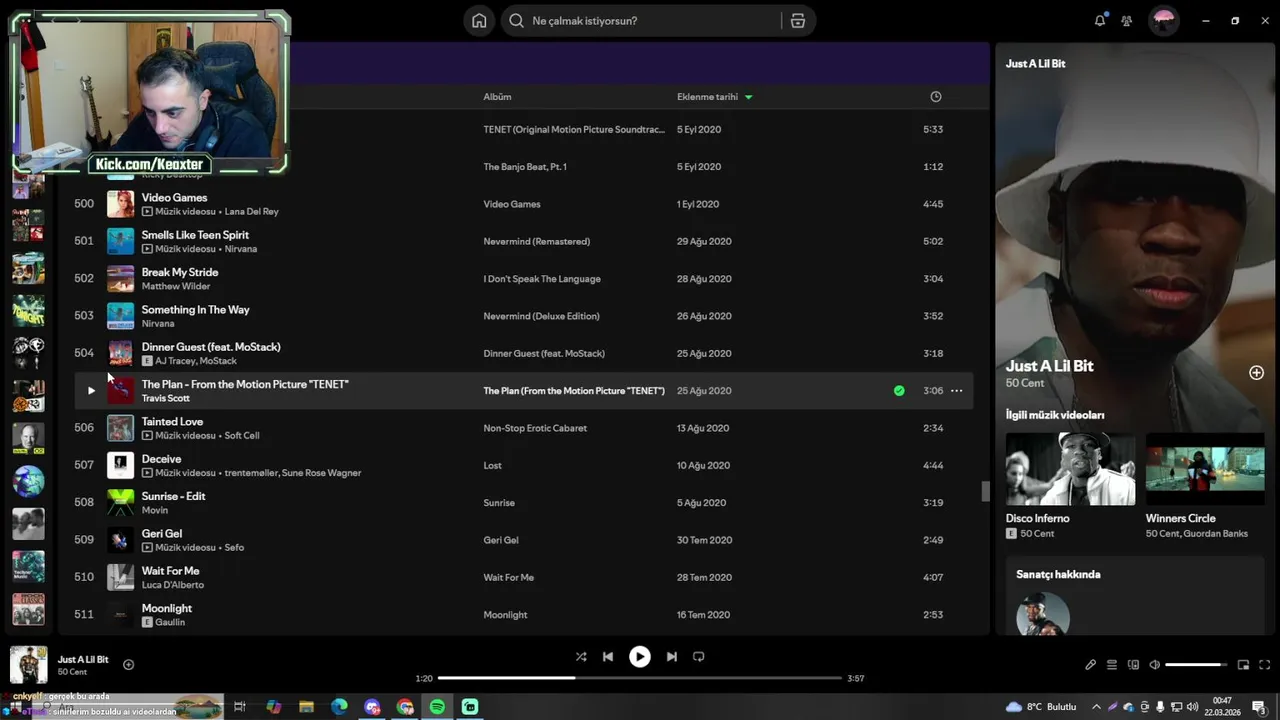Open 50 Cent link under panel song title
This screenshot has width=1280, height=720.
click(x=1025, y=384)
